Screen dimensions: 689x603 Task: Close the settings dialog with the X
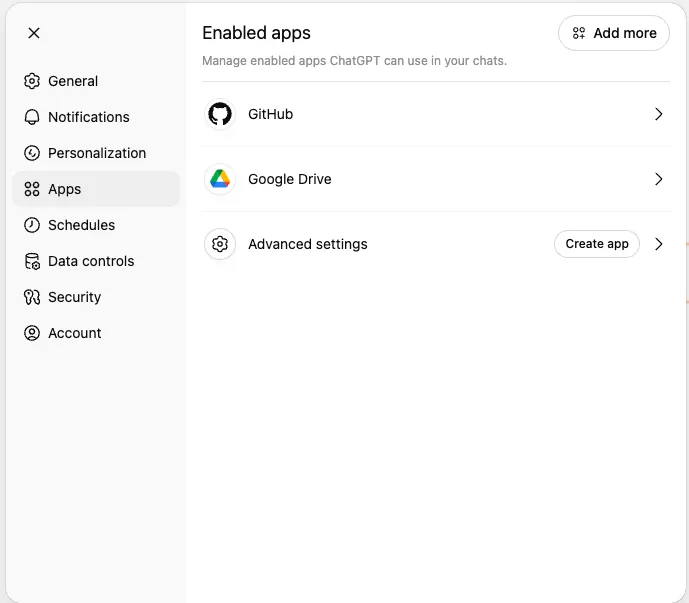pyautogui.click(x=34, y=33)
